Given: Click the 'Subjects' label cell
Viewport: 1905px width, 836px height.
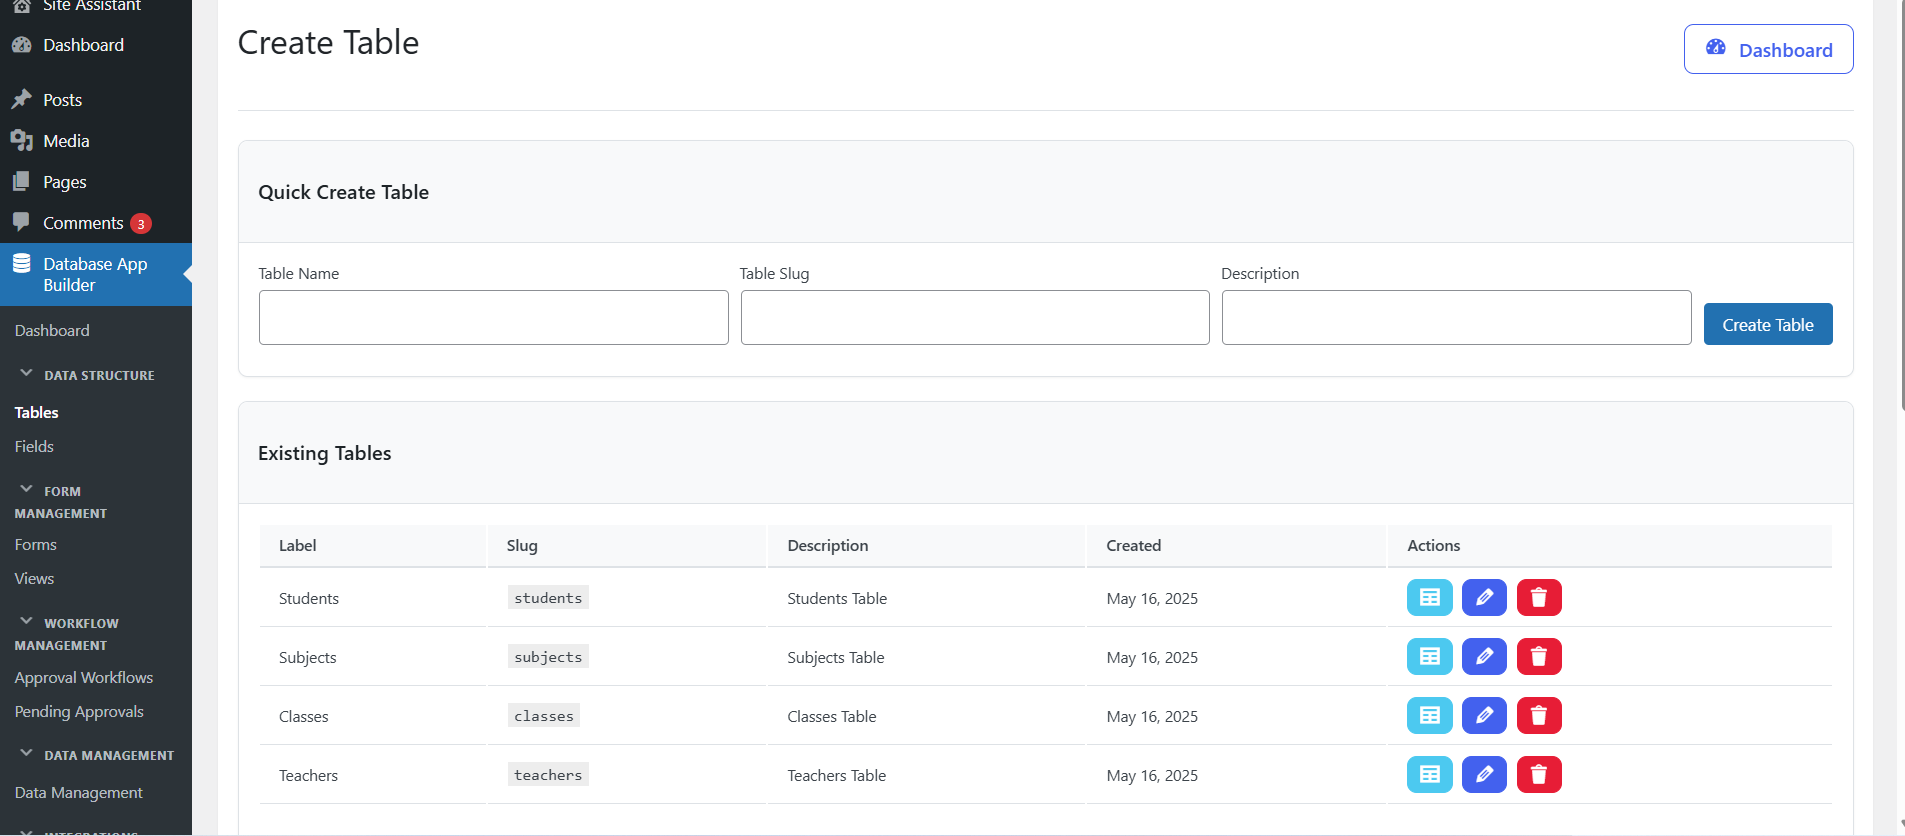Looking at the screenshot, I should point(308,657).
